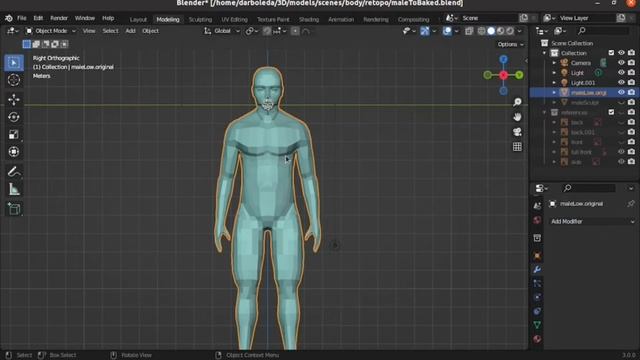Expand the Camera item in outliner
The image size is (640, 360).
554,63
